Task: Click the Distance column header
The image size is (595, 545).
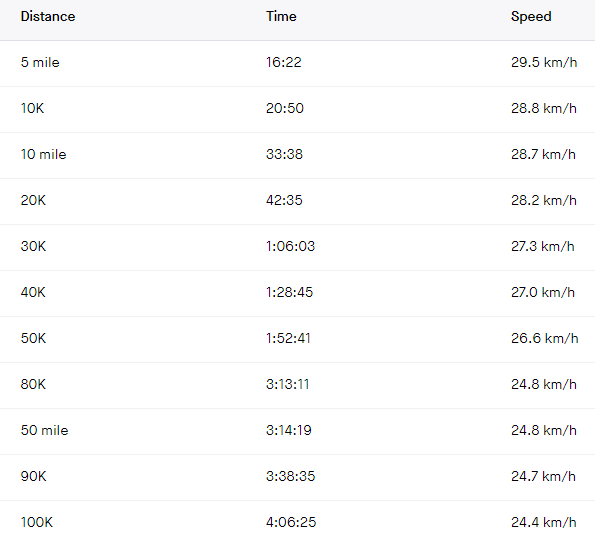Action: pos(48,16)
